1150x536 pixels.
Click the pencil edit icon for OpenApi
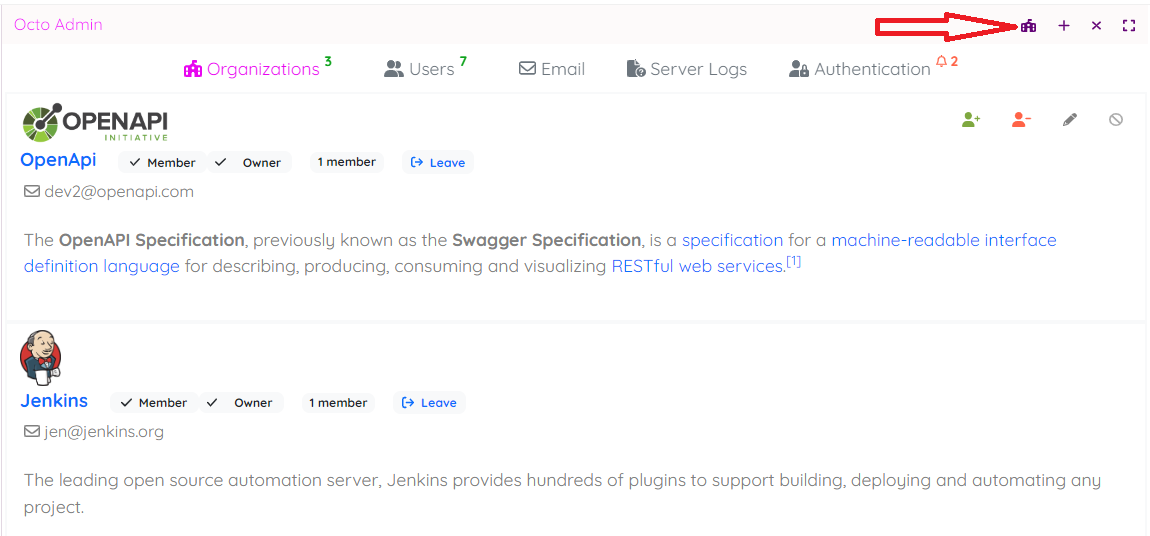point(1070,120)
